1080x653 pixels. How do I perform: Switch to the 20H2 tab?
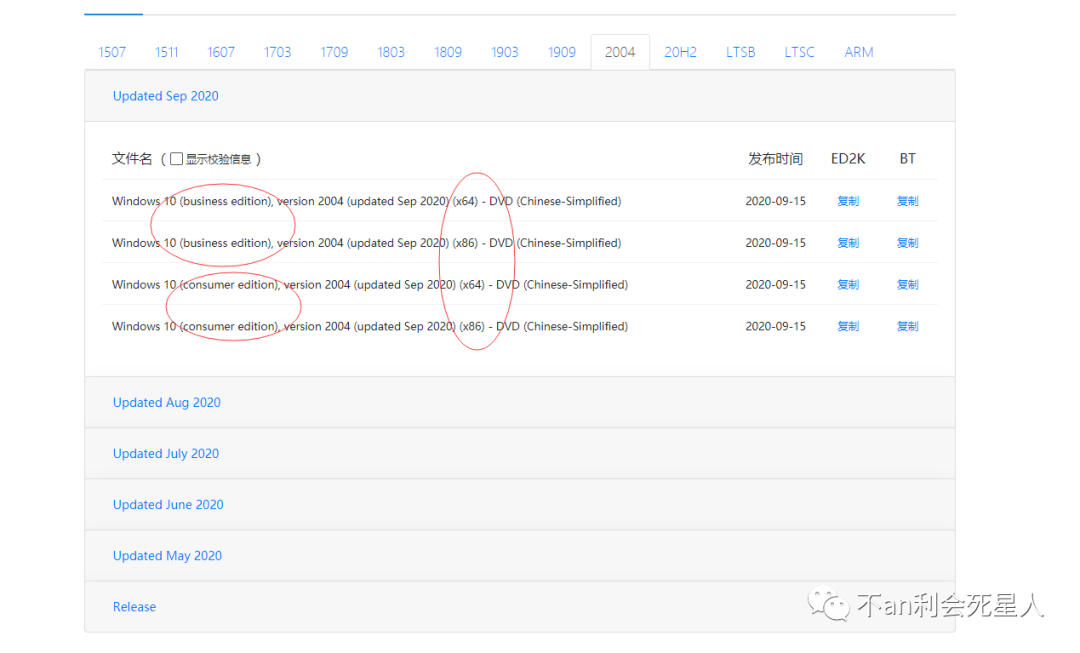point(680,52)
